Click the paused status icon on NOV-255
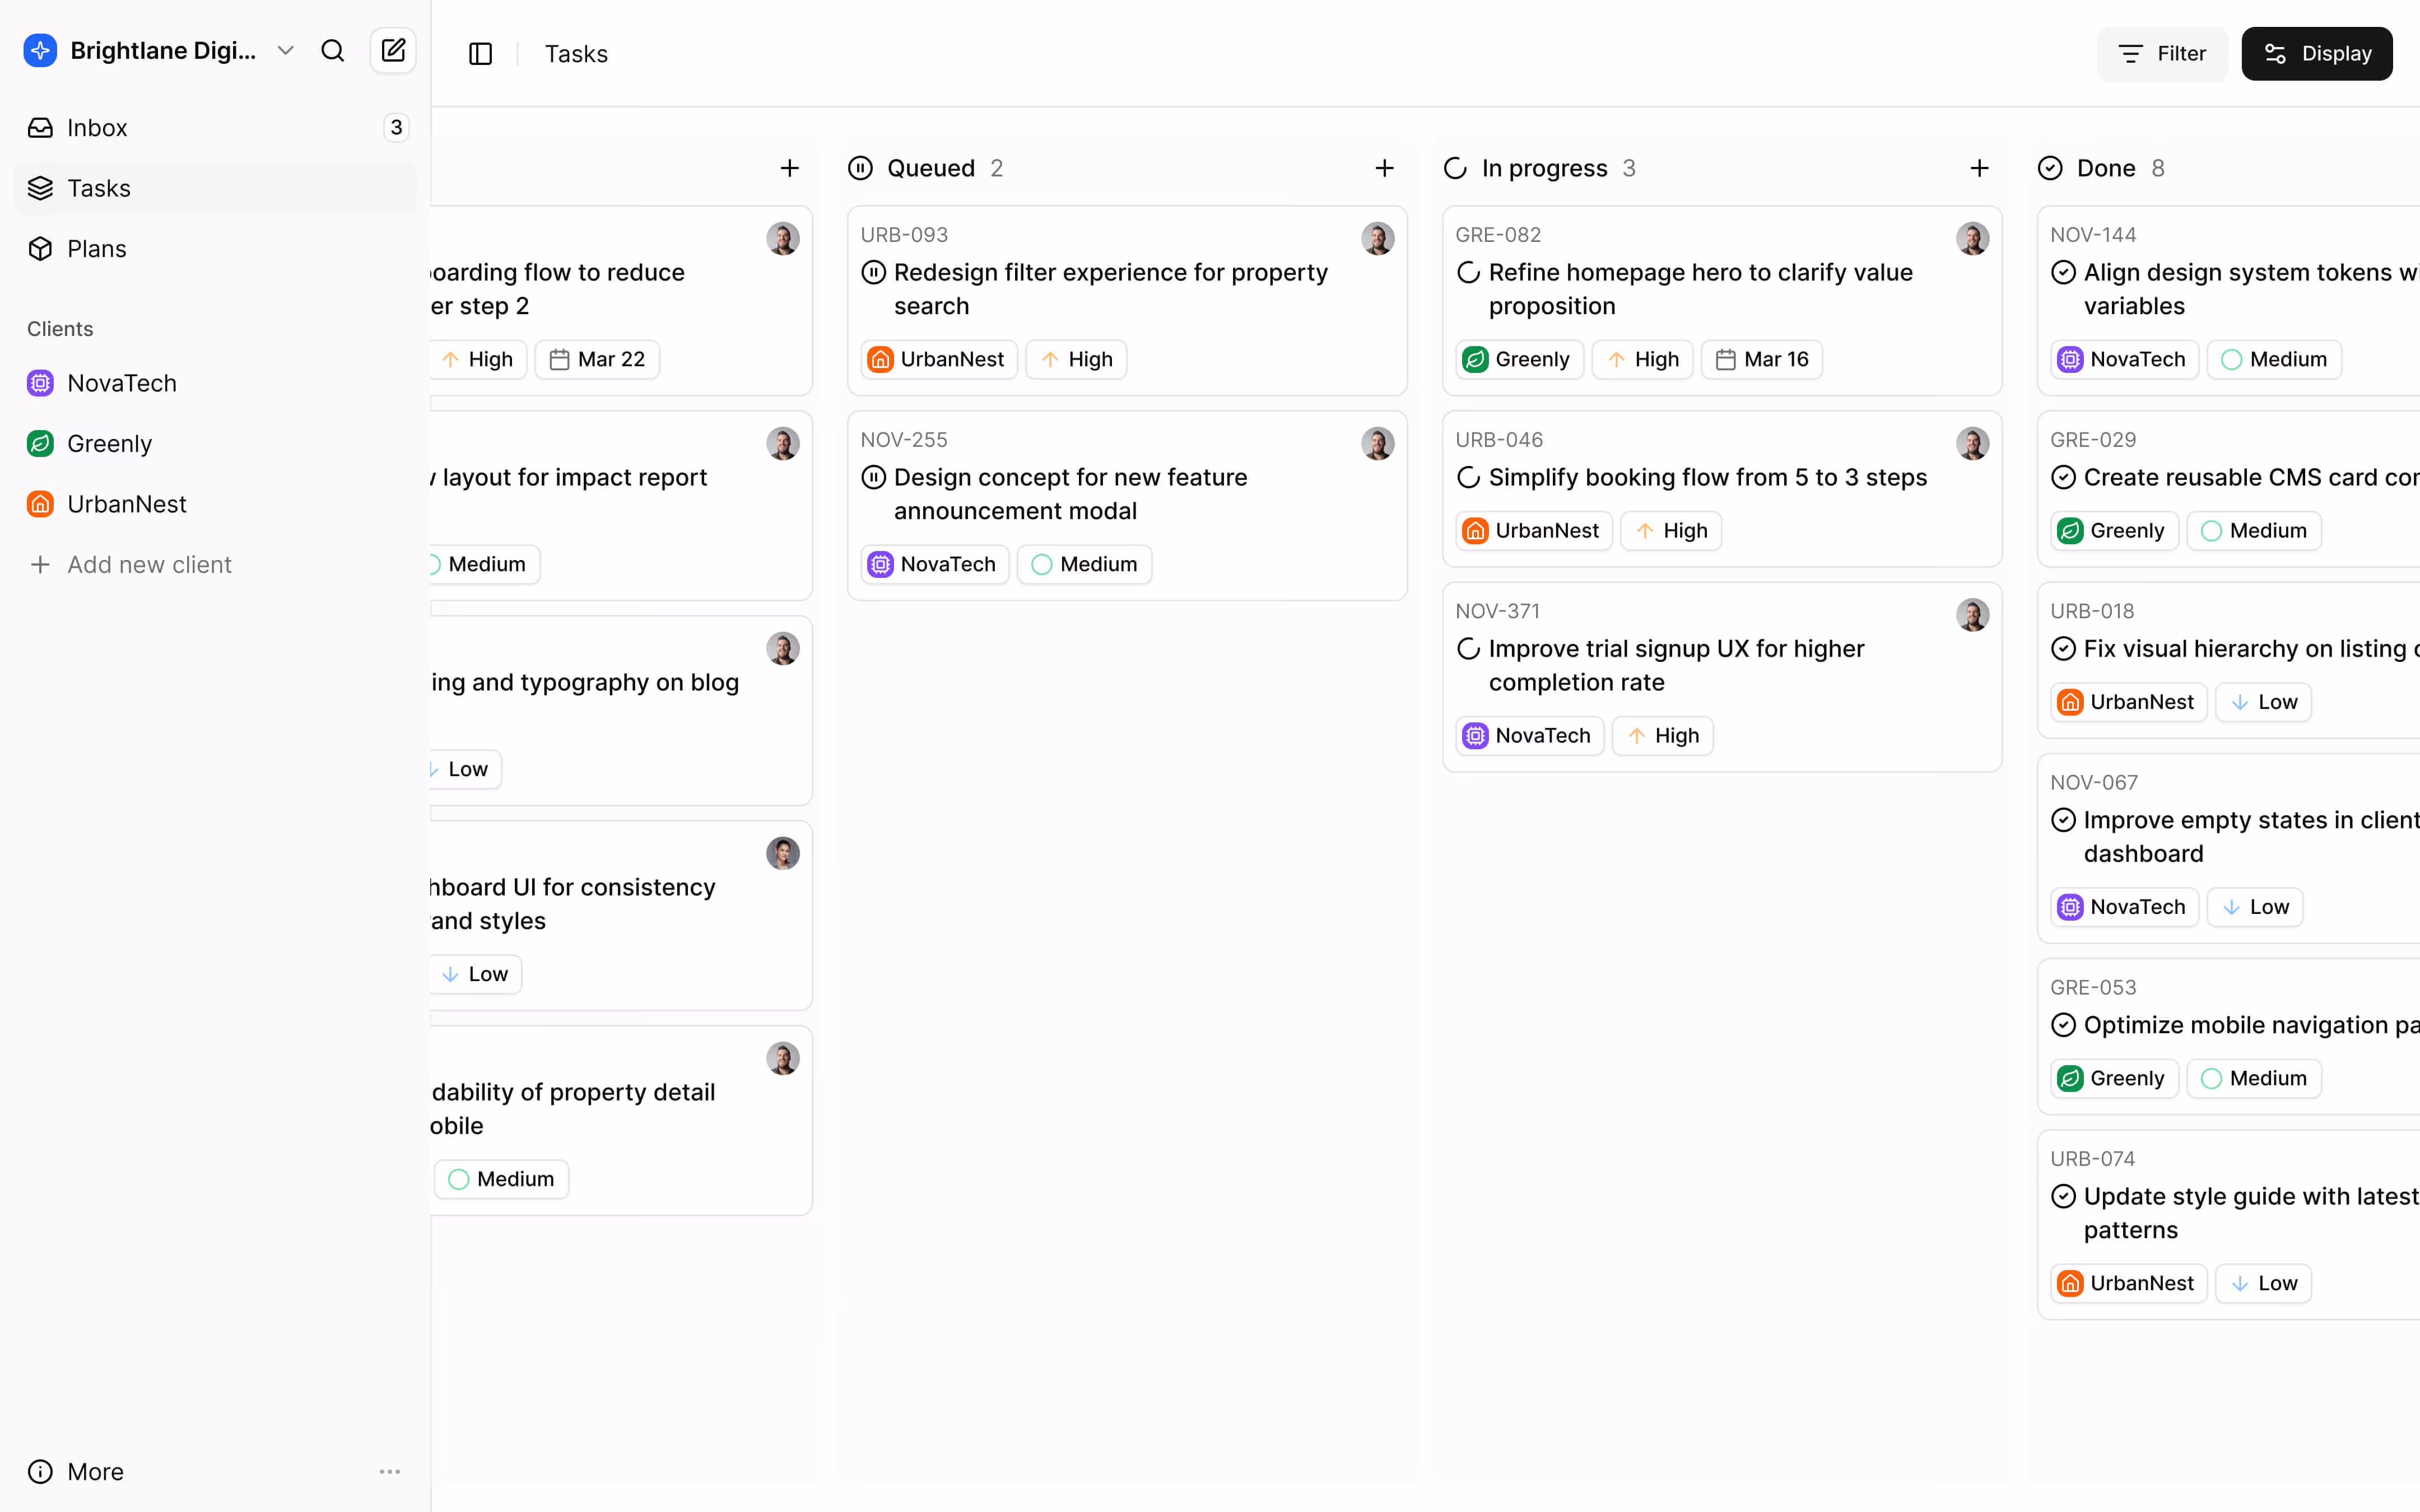 (x=873, y=477)
